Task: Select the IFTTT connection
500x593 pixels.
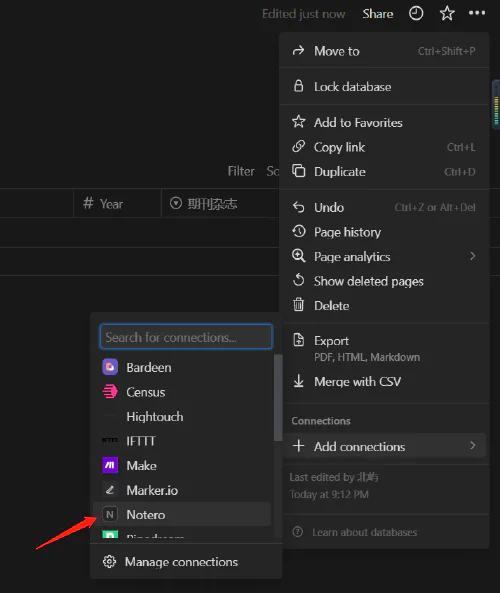Action: point(182,441)
